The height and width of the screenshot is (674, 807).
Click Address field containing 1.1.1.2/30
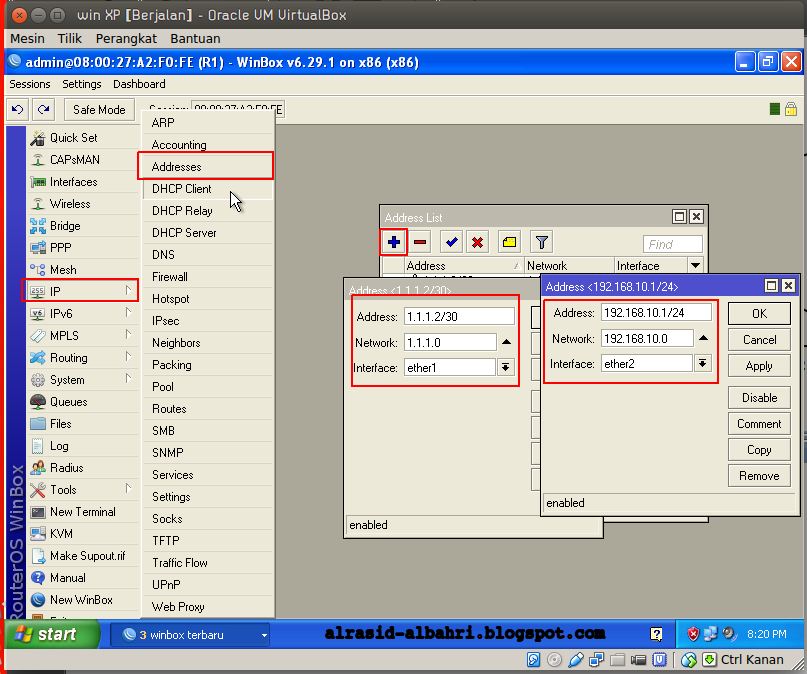click(460, 316)
